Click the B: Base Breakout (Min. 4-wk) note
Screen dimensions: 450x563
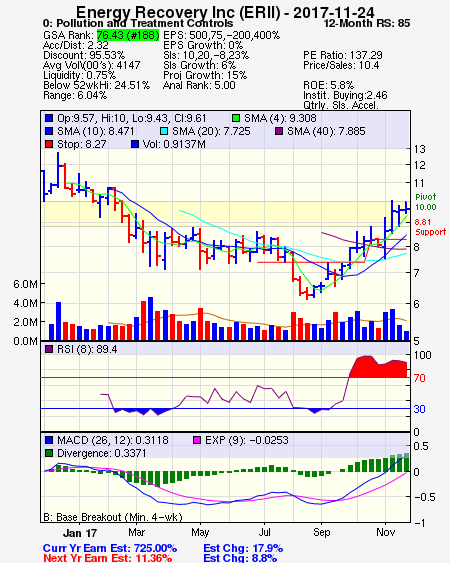[113, 517]
